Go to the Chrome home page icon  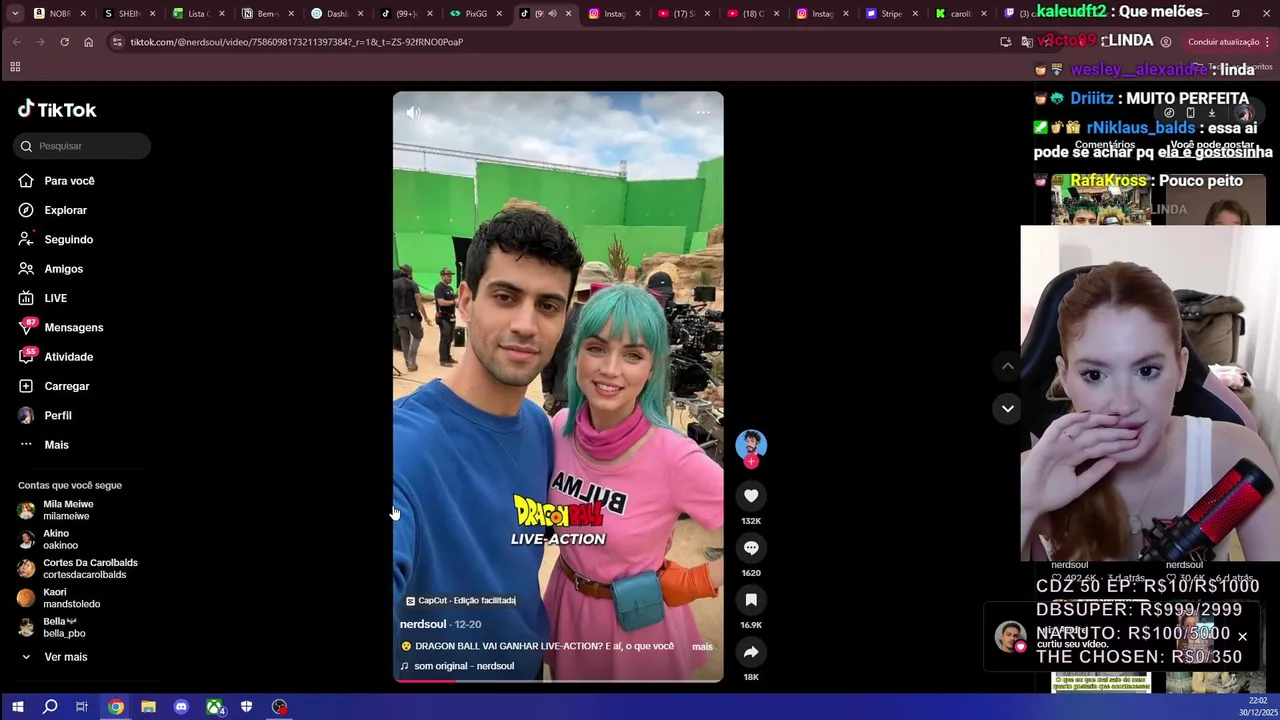pos(88,42)
